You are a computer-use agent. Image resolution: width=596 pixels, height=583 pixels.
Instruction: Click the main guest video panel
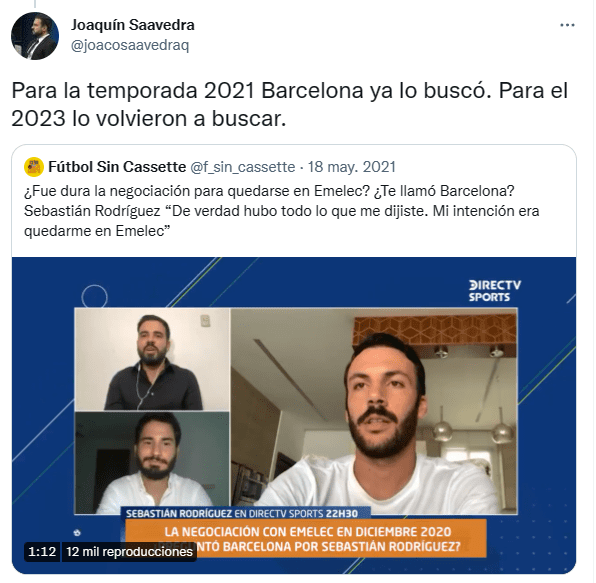pyautogui.click(x=374, y=411)
